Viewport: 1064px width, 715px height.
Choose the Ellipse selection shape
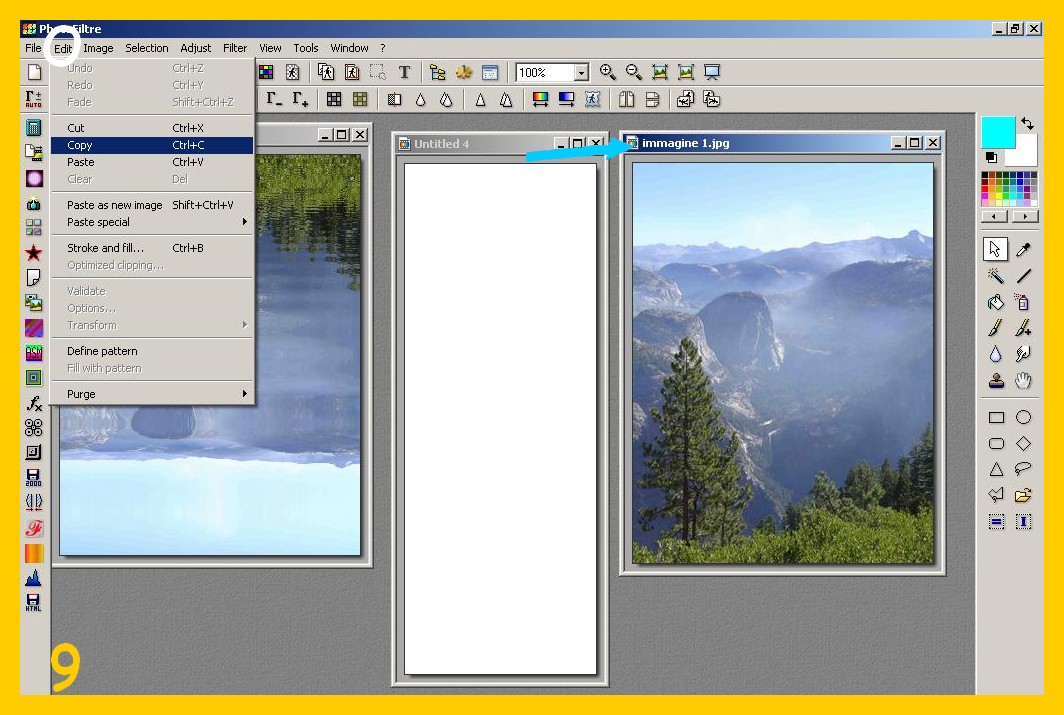point(1023,417)
